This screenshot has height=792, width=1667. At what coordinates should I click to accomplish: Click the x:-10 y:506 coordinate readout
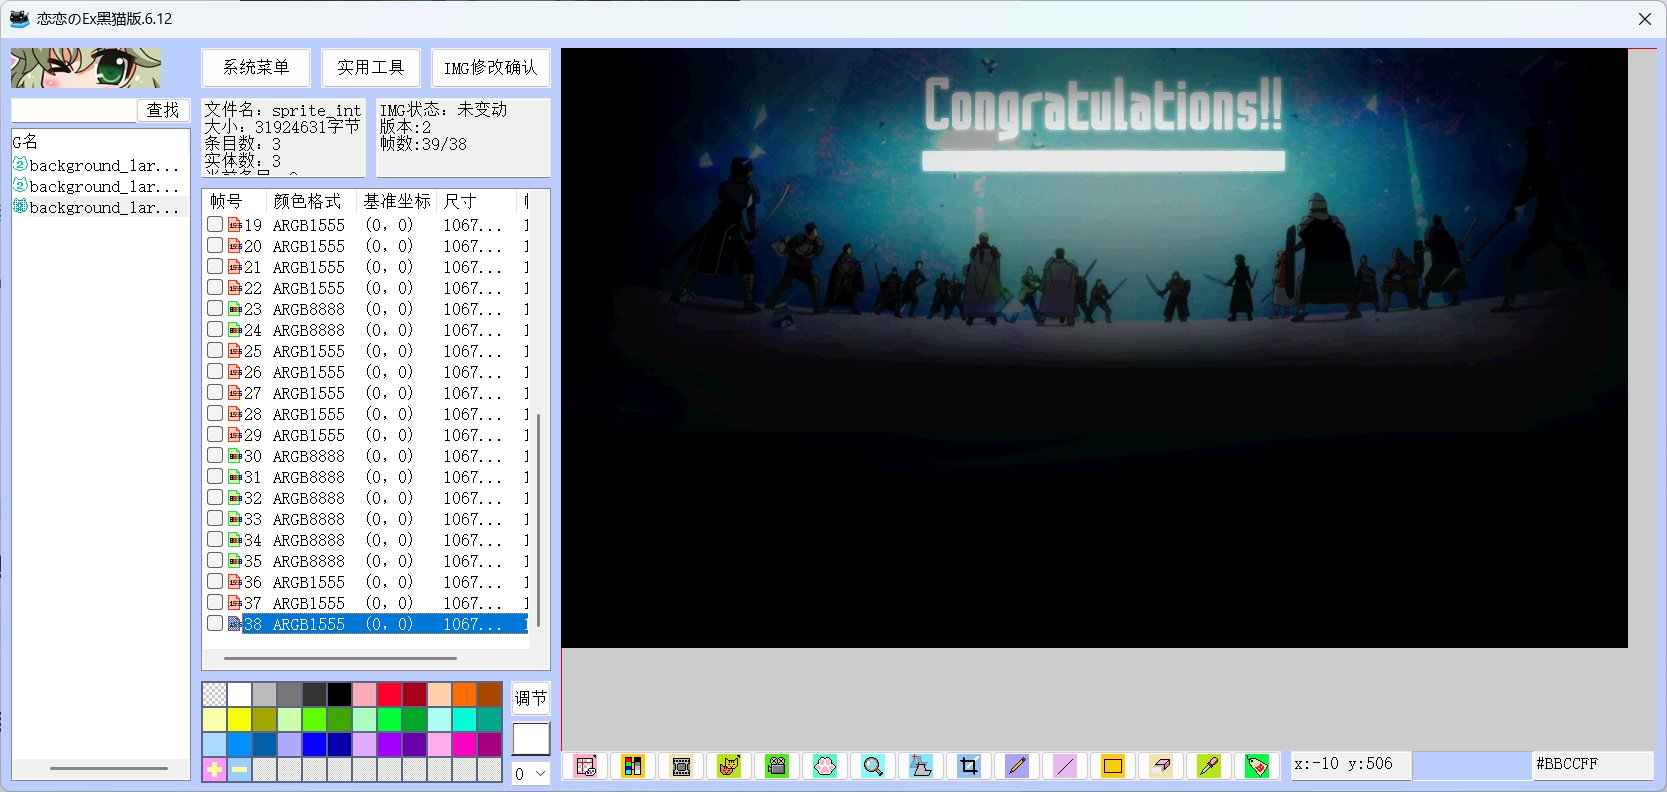(1344, 764)
